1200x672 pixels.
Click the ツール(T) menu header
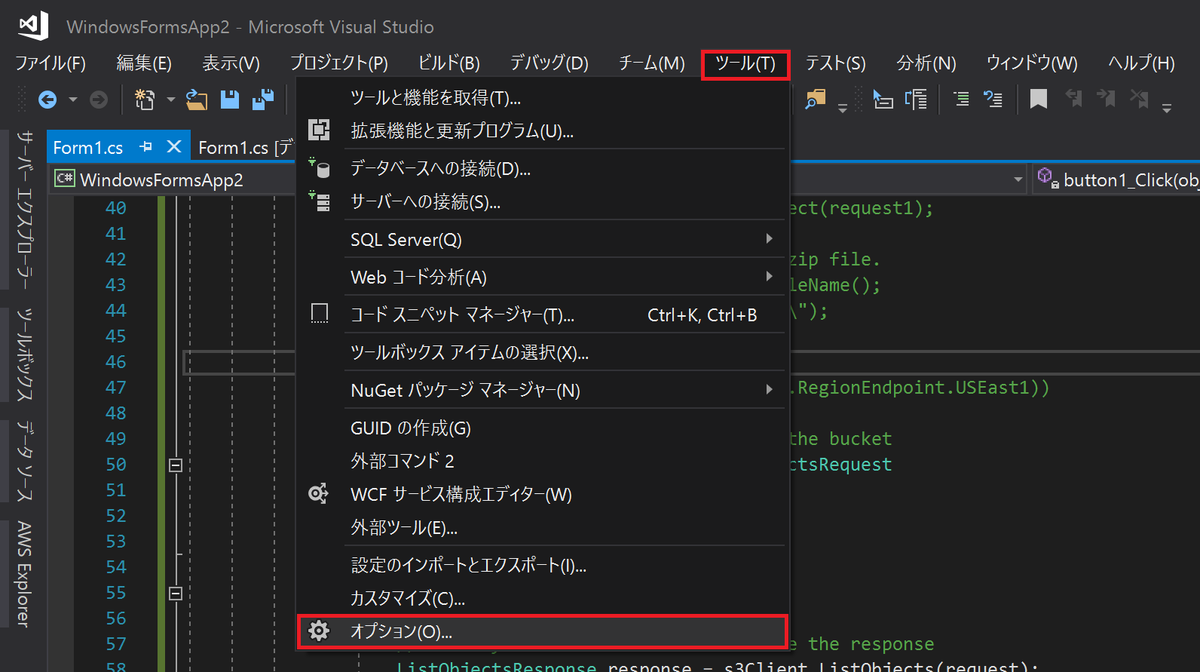(746, 64)
